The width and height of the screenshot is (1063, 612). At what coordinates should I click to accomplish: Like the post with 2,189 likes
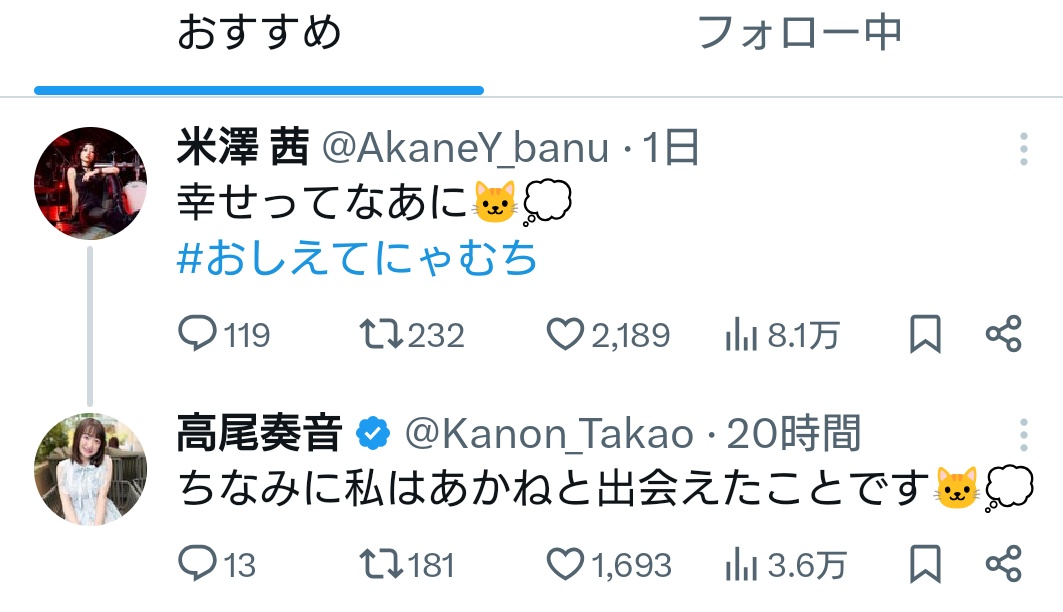coord(566,335)
